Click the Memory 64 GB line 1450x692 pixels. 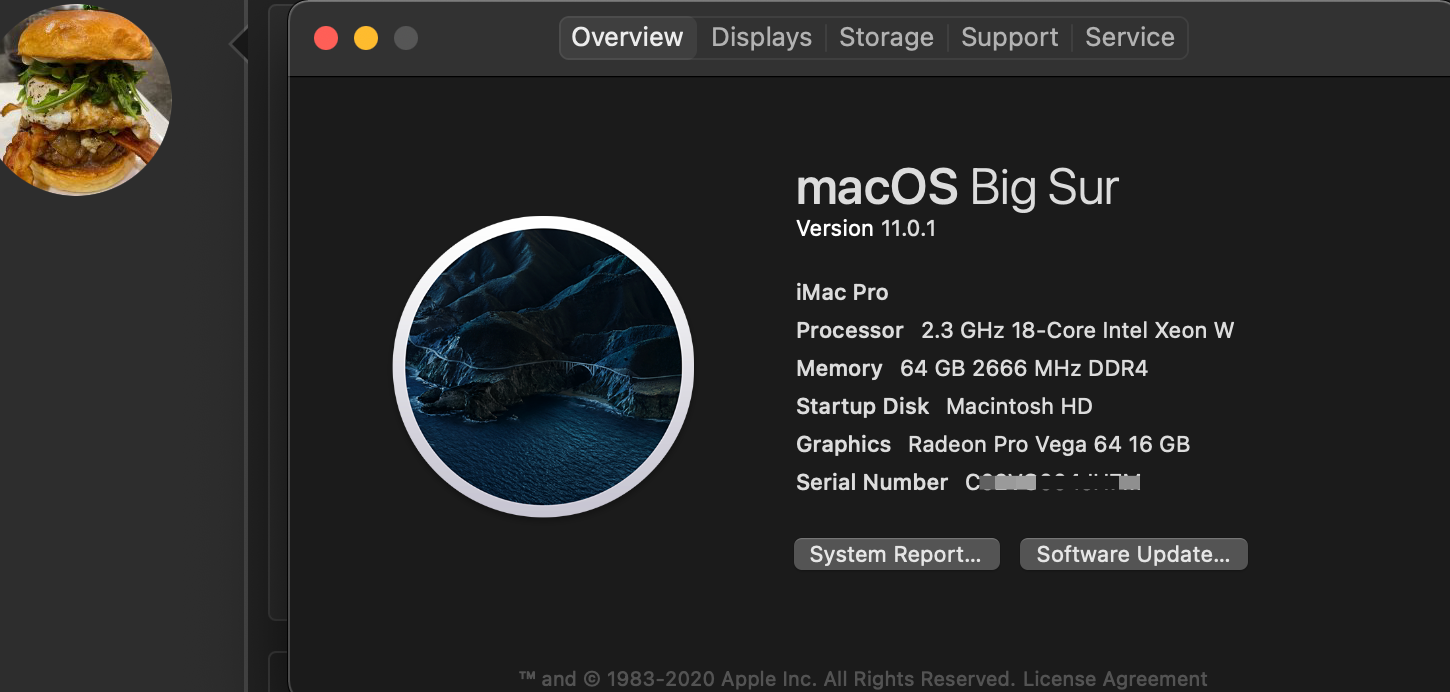pos(971,369)
